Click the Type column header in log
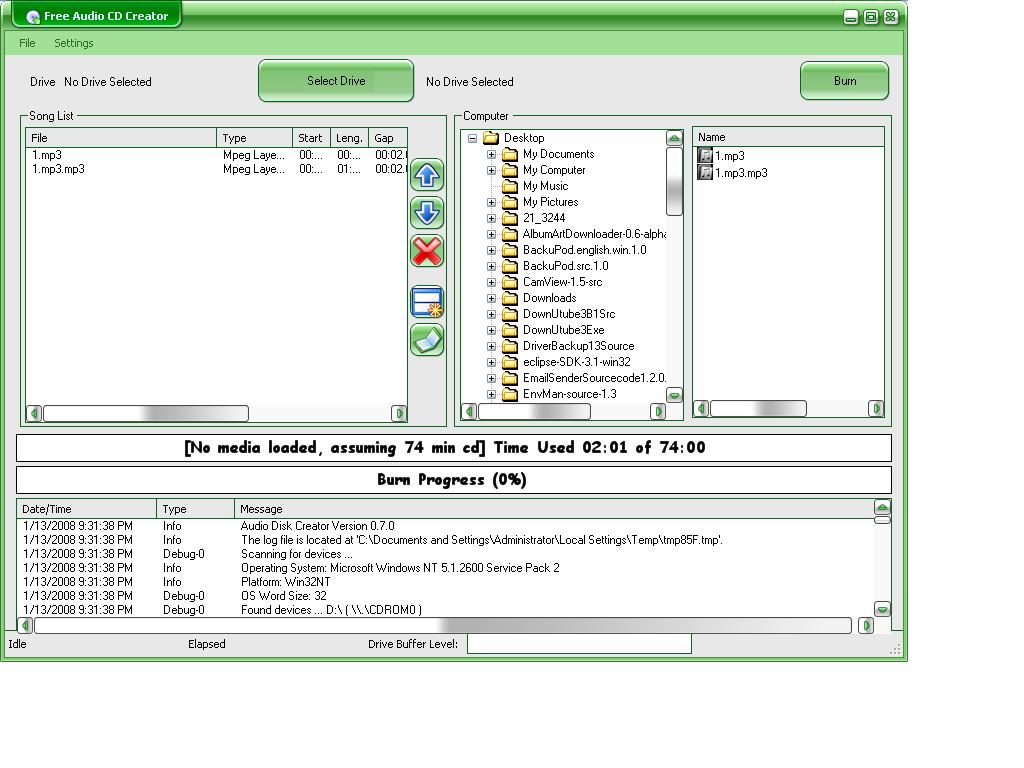Viewport: 1024px width, 768px height. click(x=195, y=509)
